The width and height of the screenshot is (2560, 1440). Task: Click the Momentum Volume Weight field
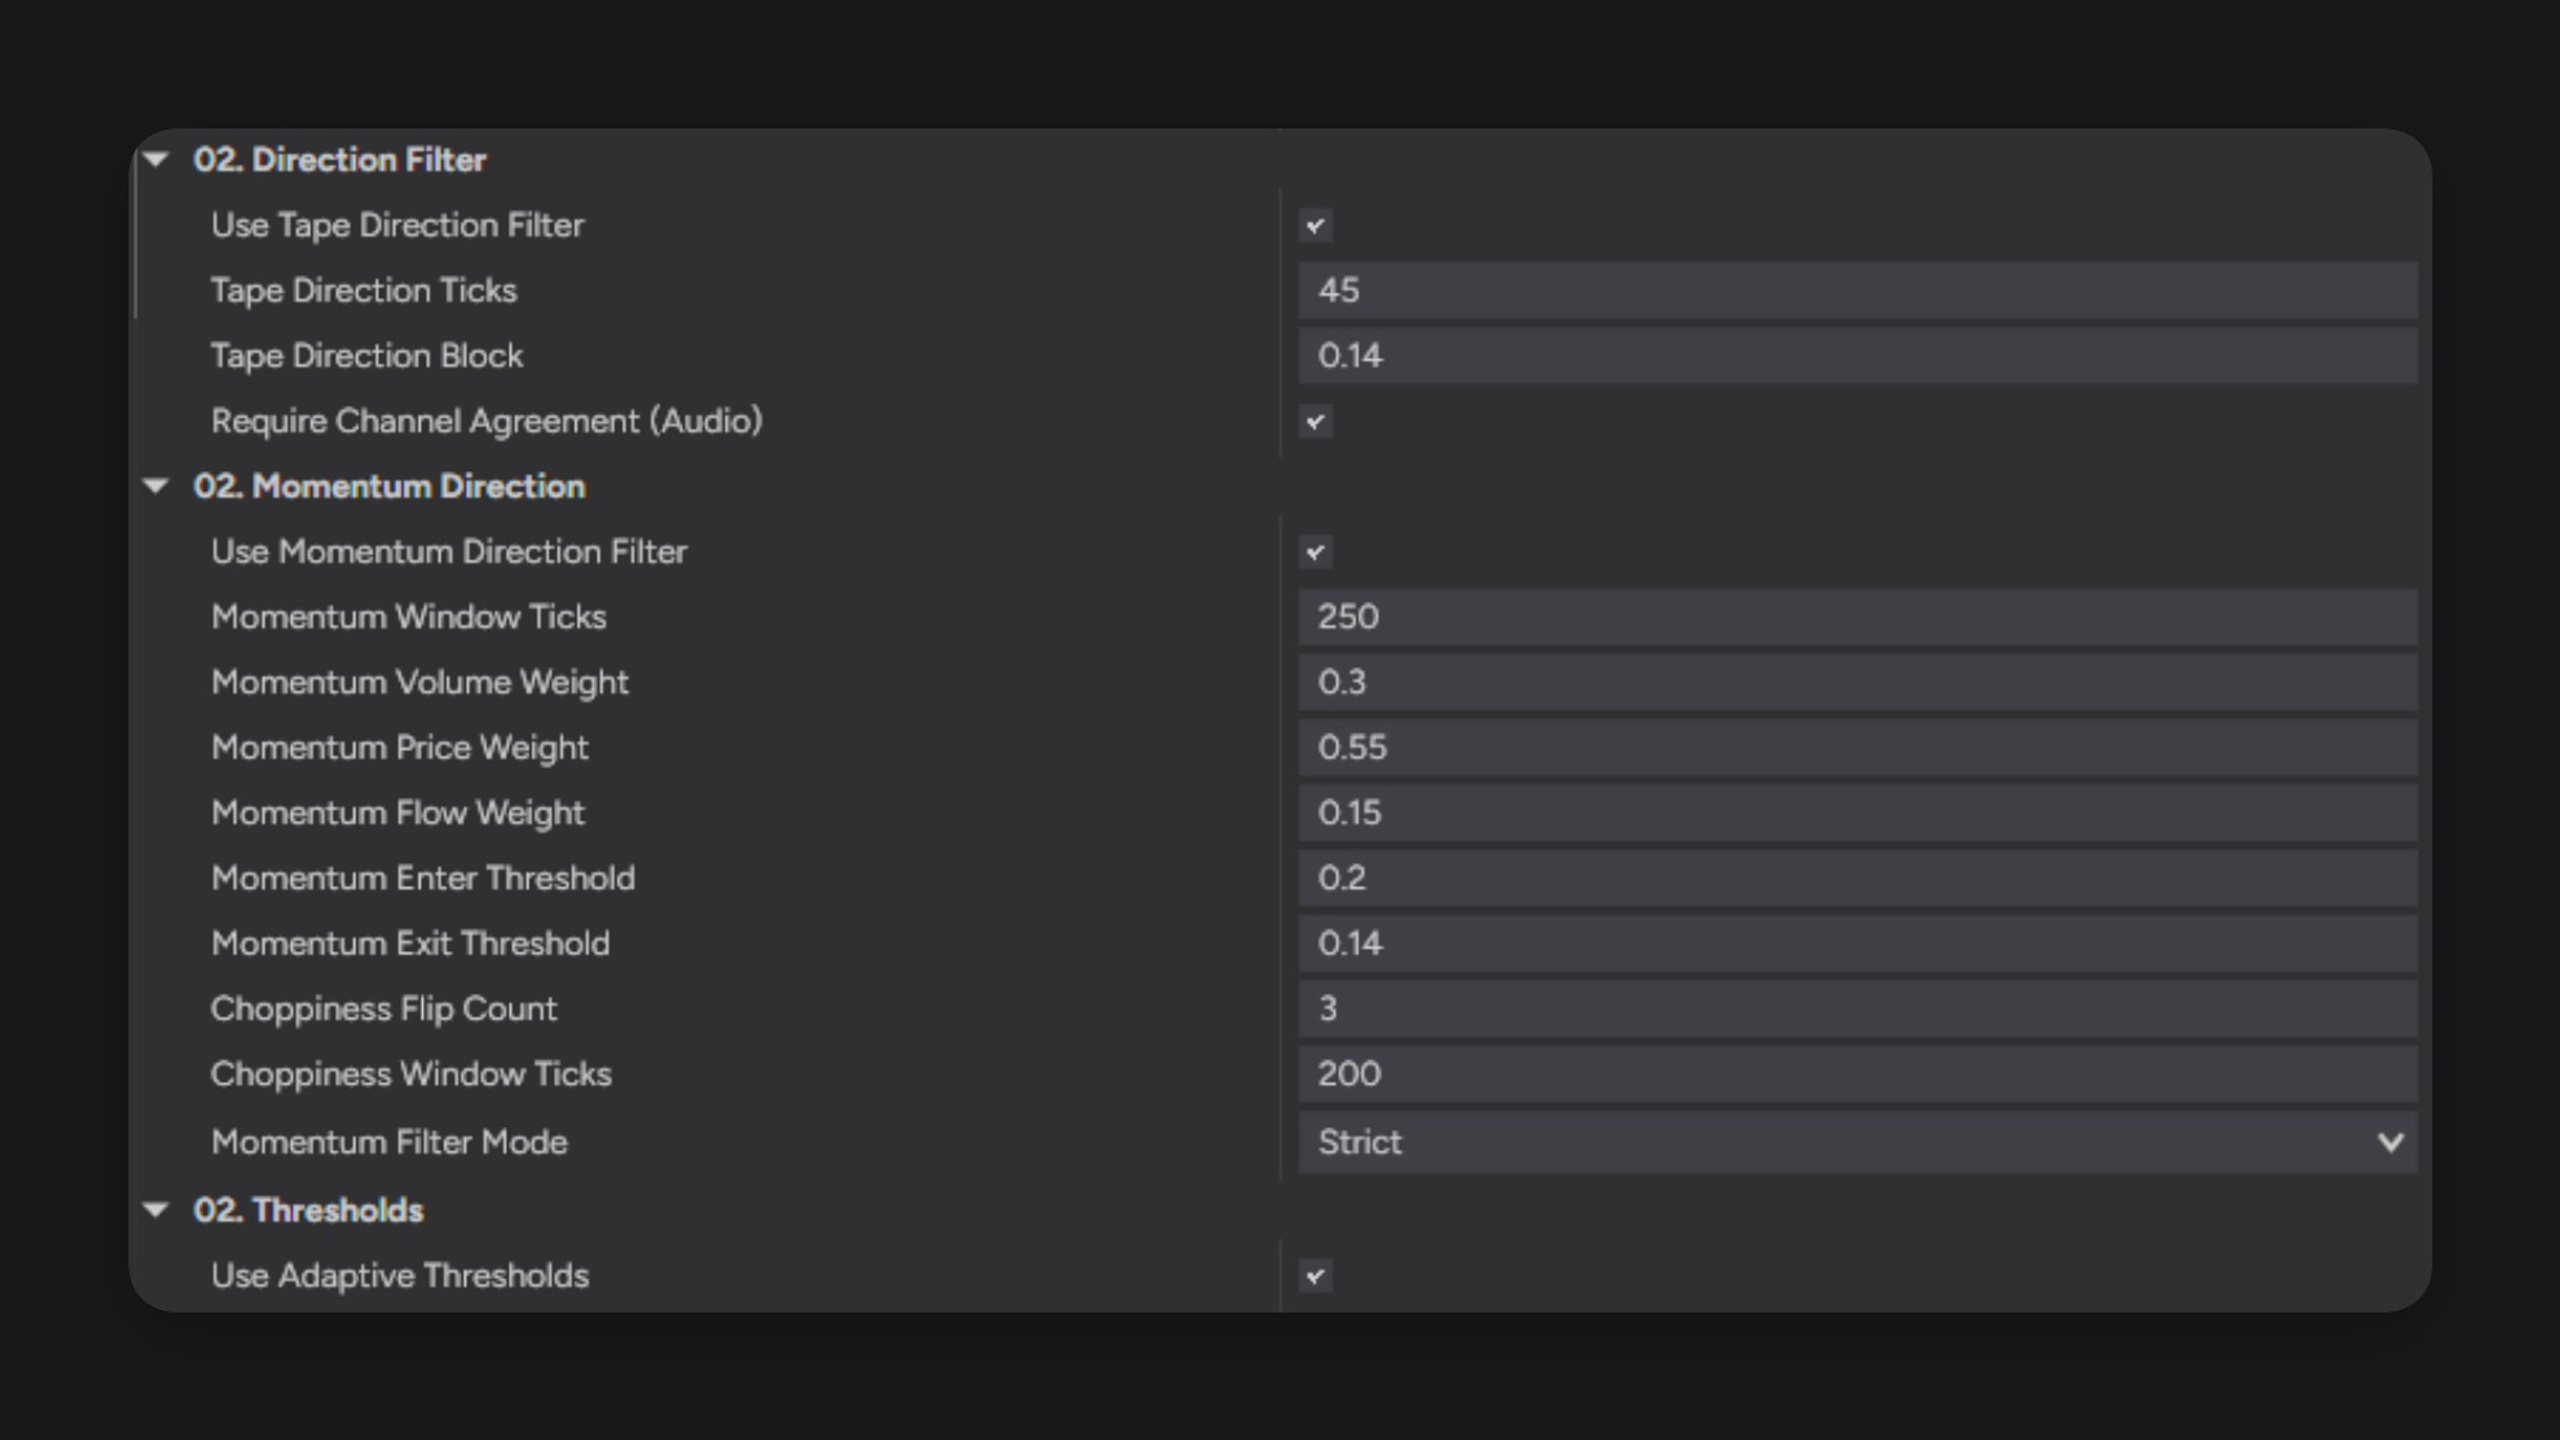[1858, 682]
